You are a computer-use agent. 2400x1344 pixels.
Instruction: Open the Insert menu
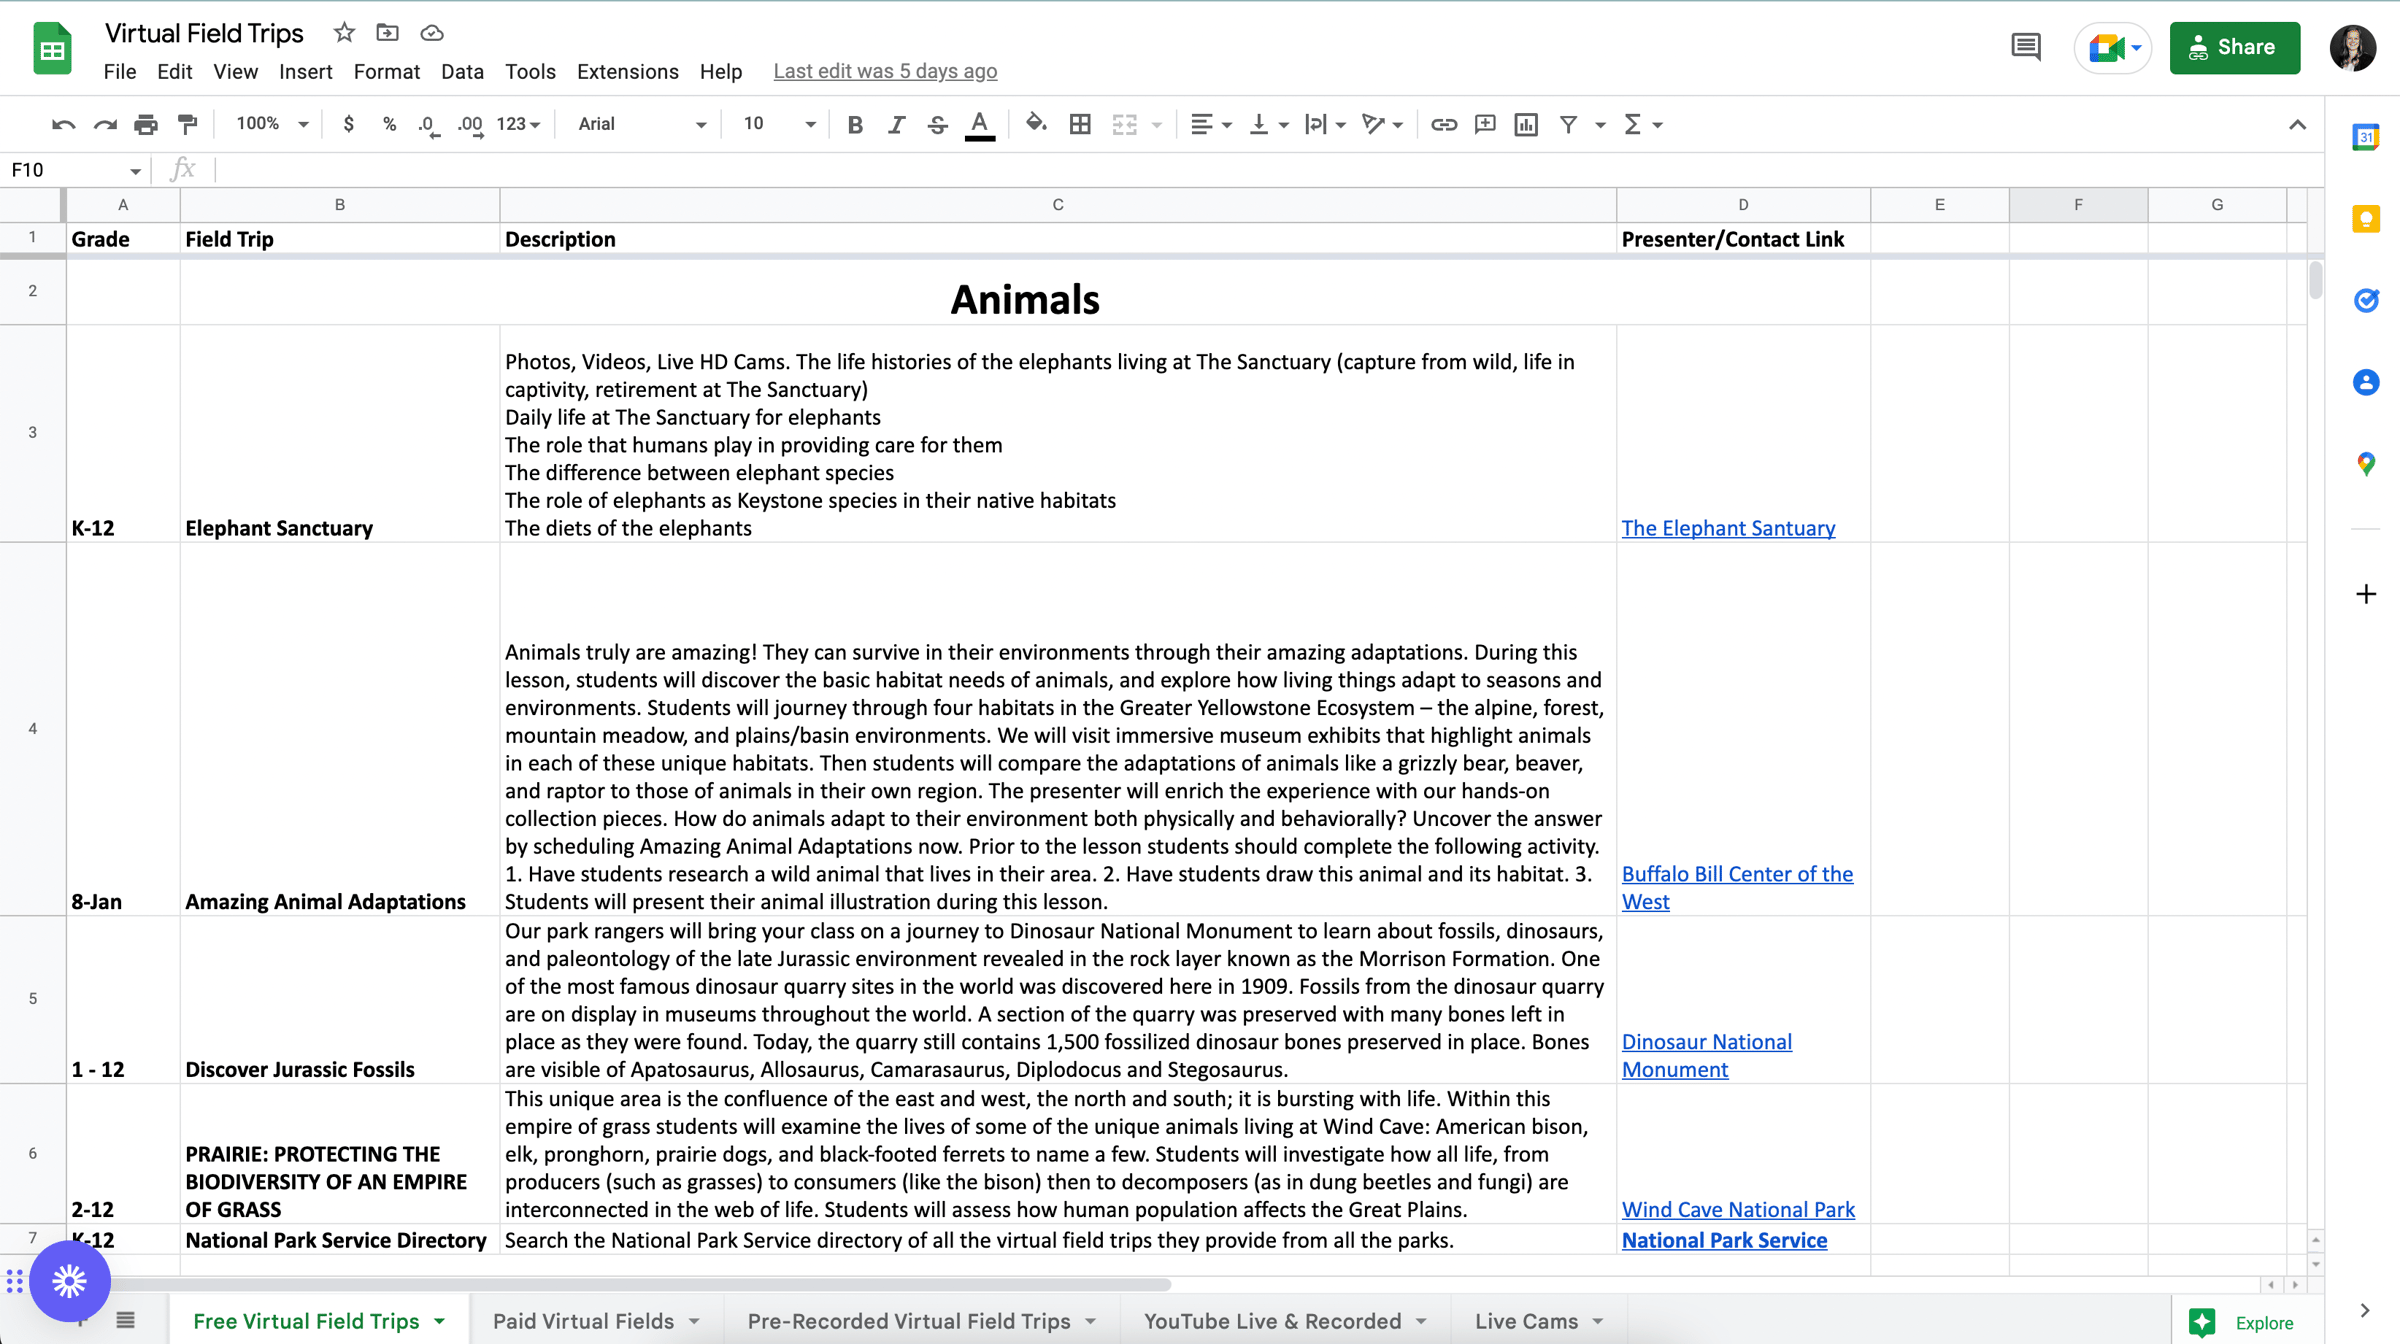305,71
